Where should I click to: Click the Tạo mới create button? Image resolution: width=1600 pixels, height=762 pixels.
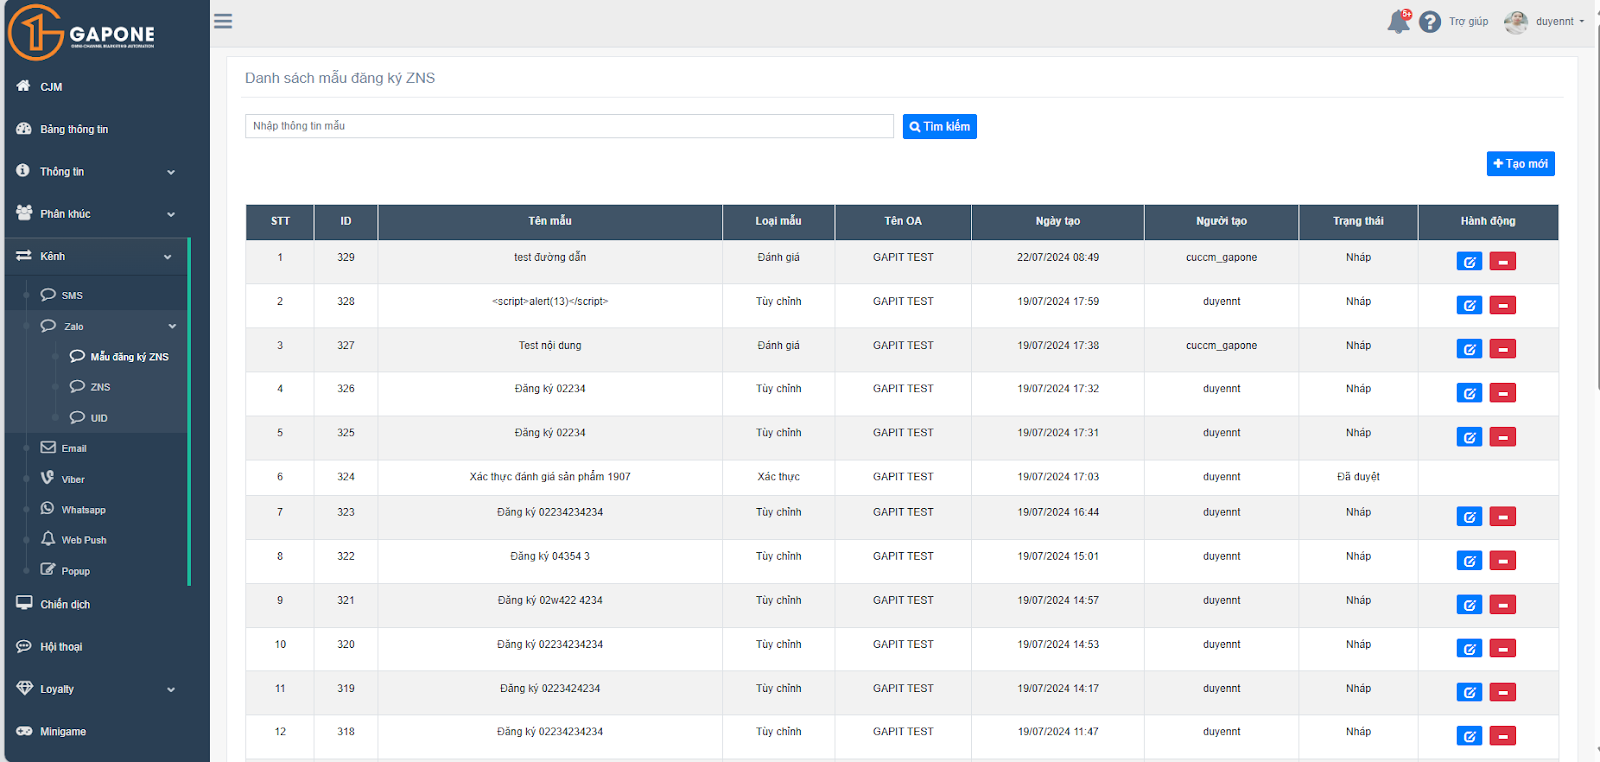(1520, 164)
